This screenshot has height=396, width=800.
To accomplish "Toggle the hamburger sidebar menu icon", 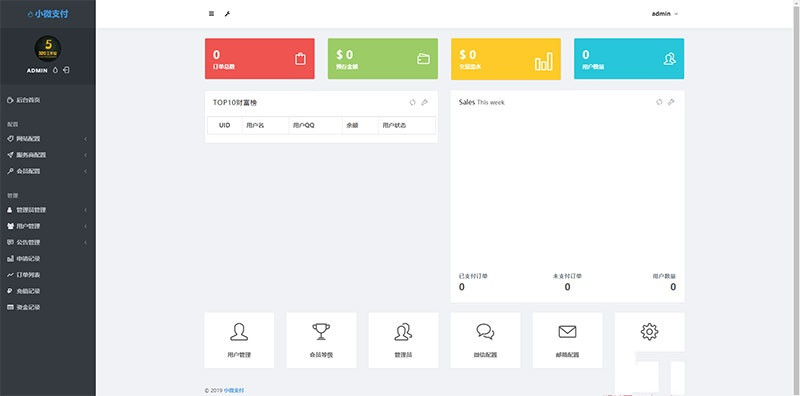I will [211, 14].
